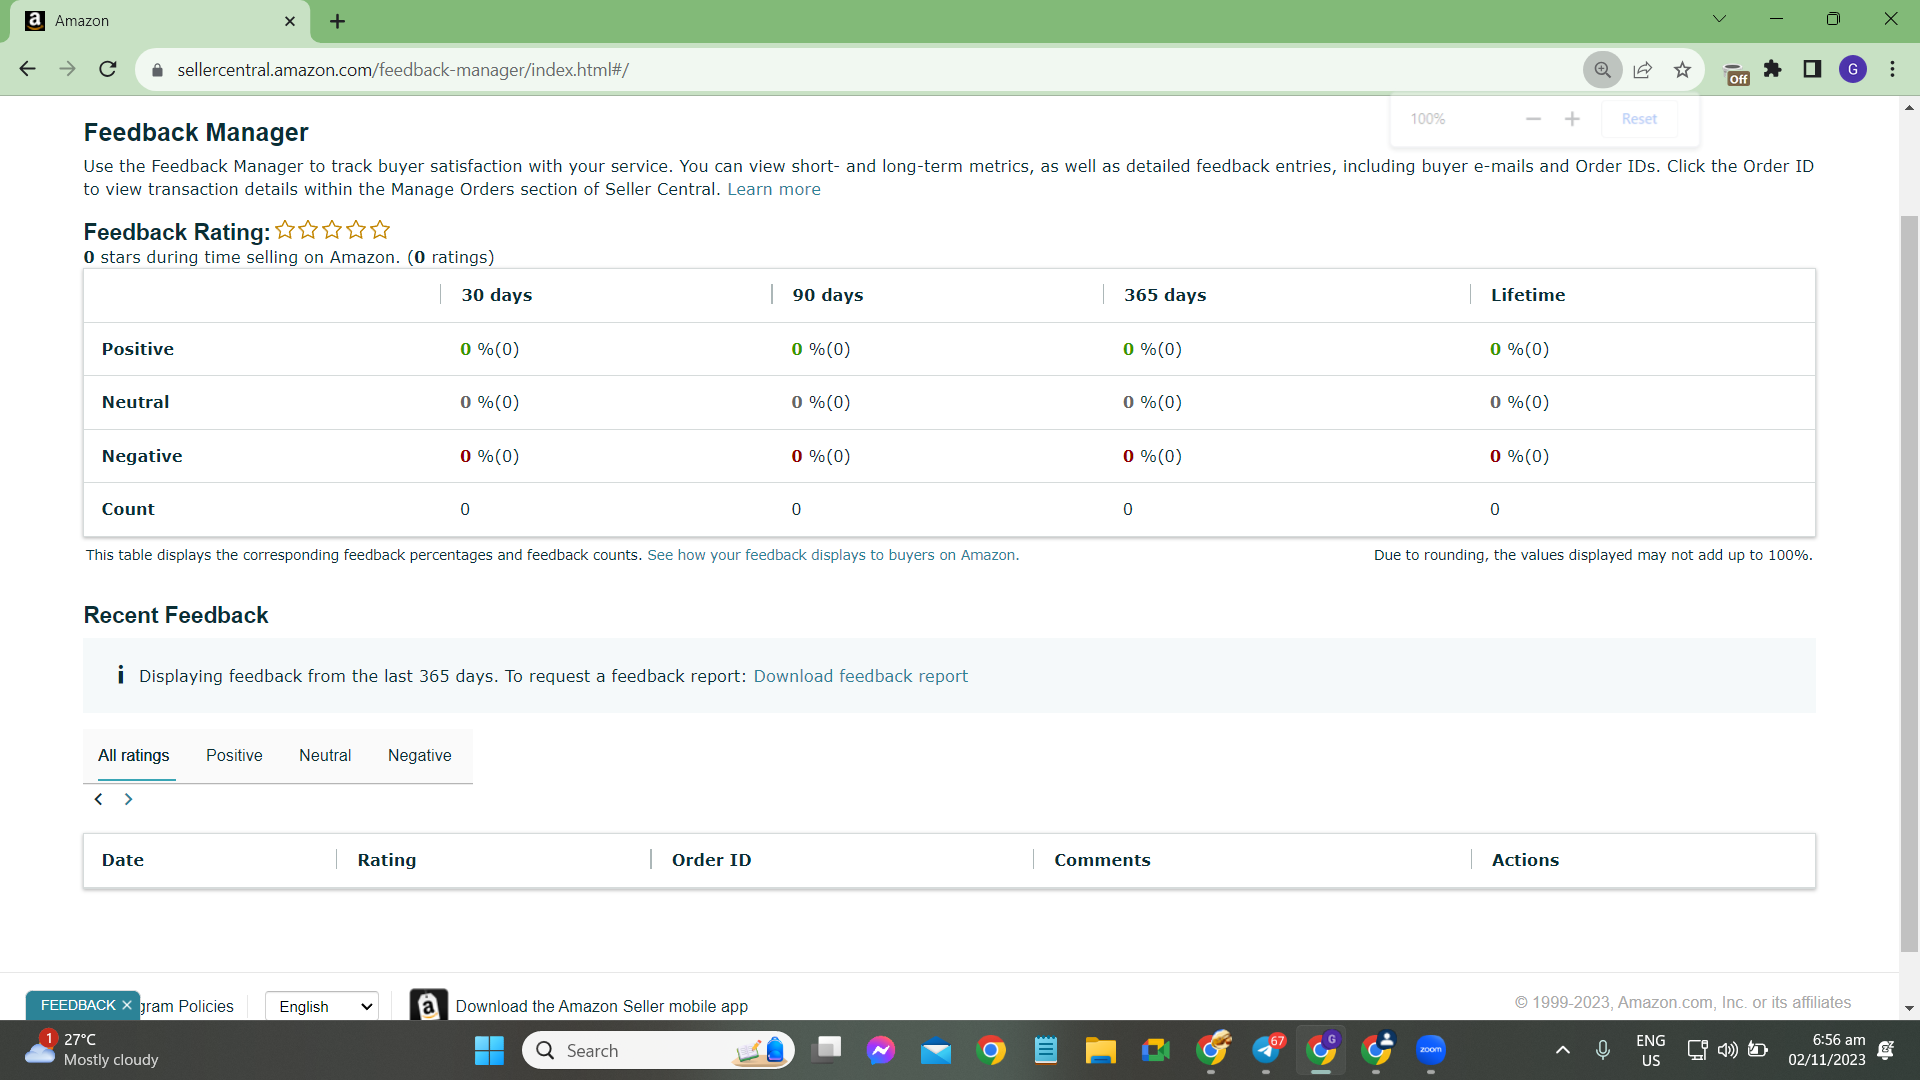Viewport: 1920px width, 1080px height.
Task: Go to previous feedback page arrow
Action: click(98, 799)
